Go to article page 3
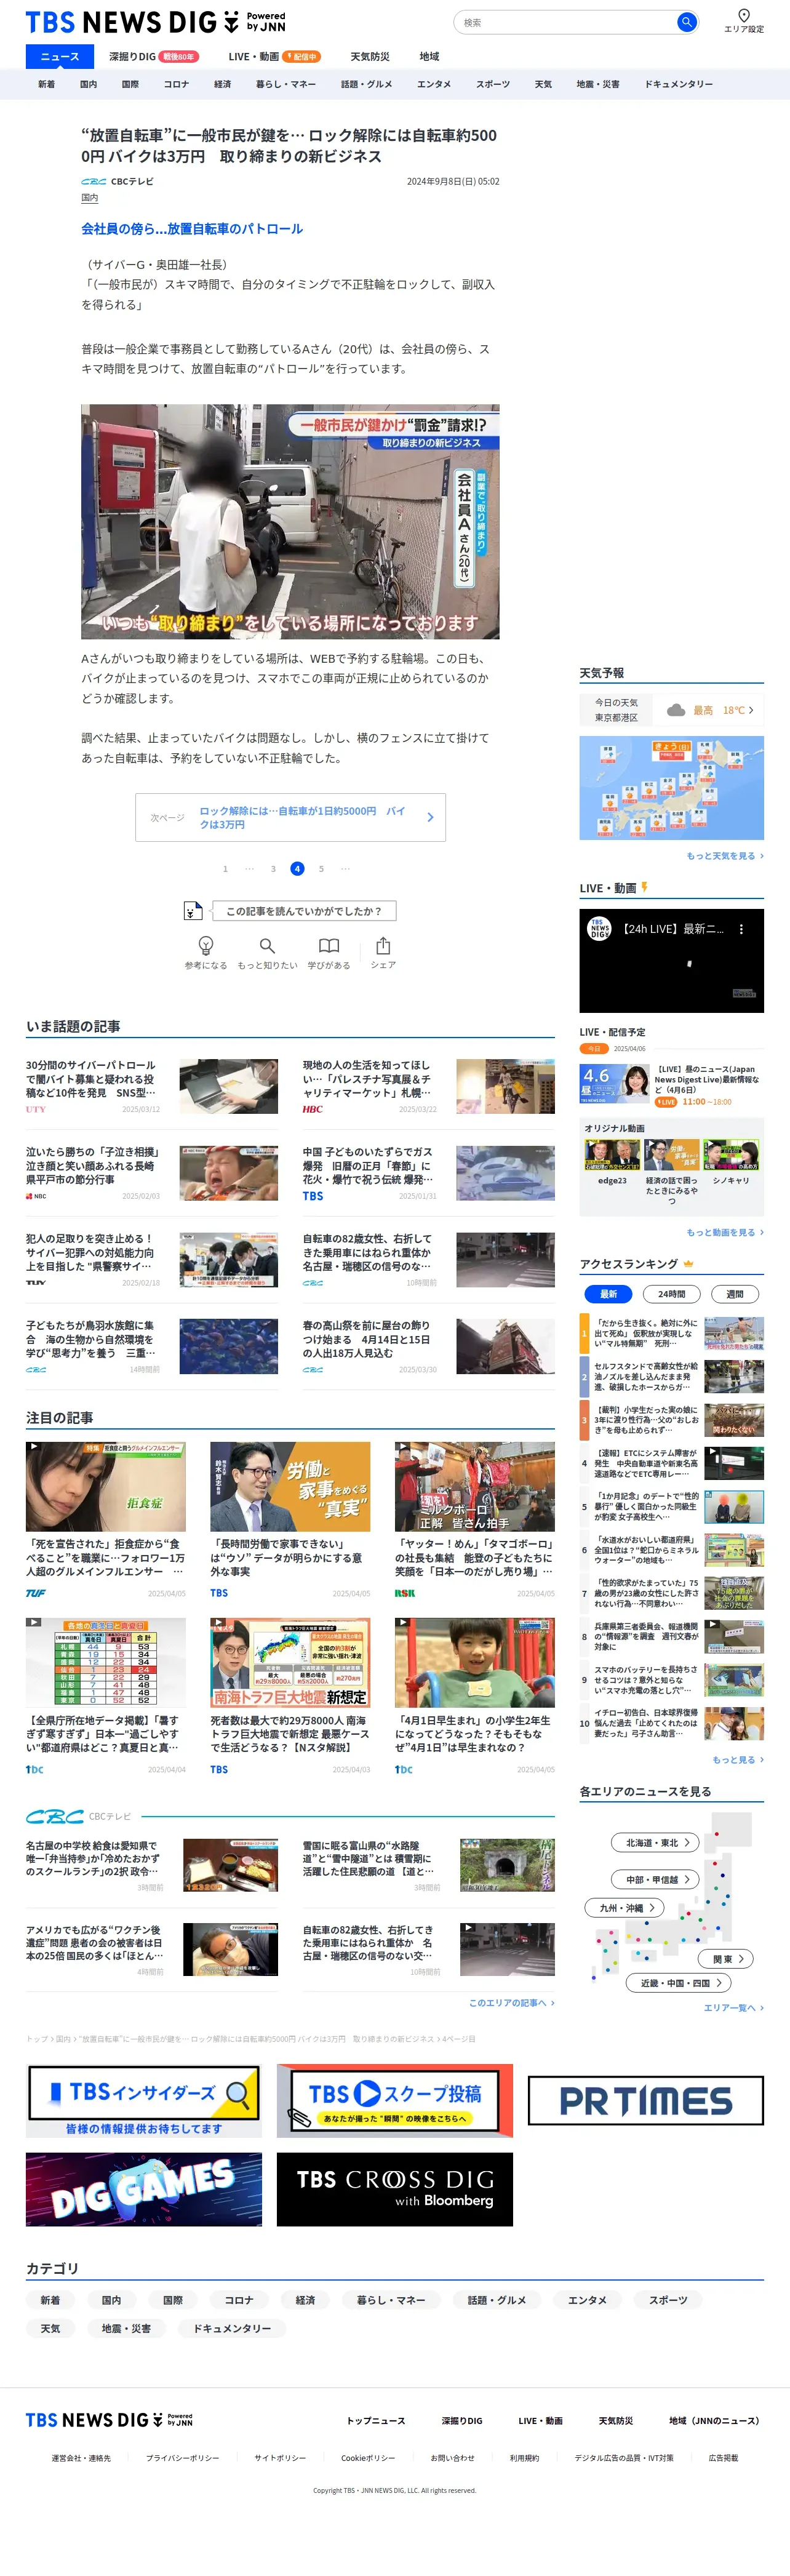The image size is (790, 2576). pos(273,869)
